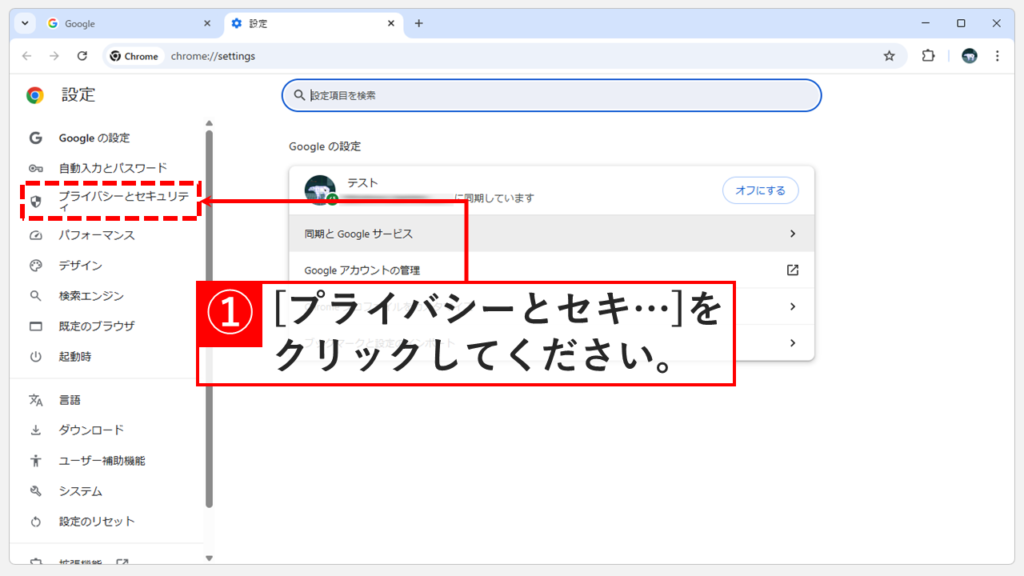Click the profile avatar in the toolbar
The image size is (1024, 576).
[x=969, y=56]
